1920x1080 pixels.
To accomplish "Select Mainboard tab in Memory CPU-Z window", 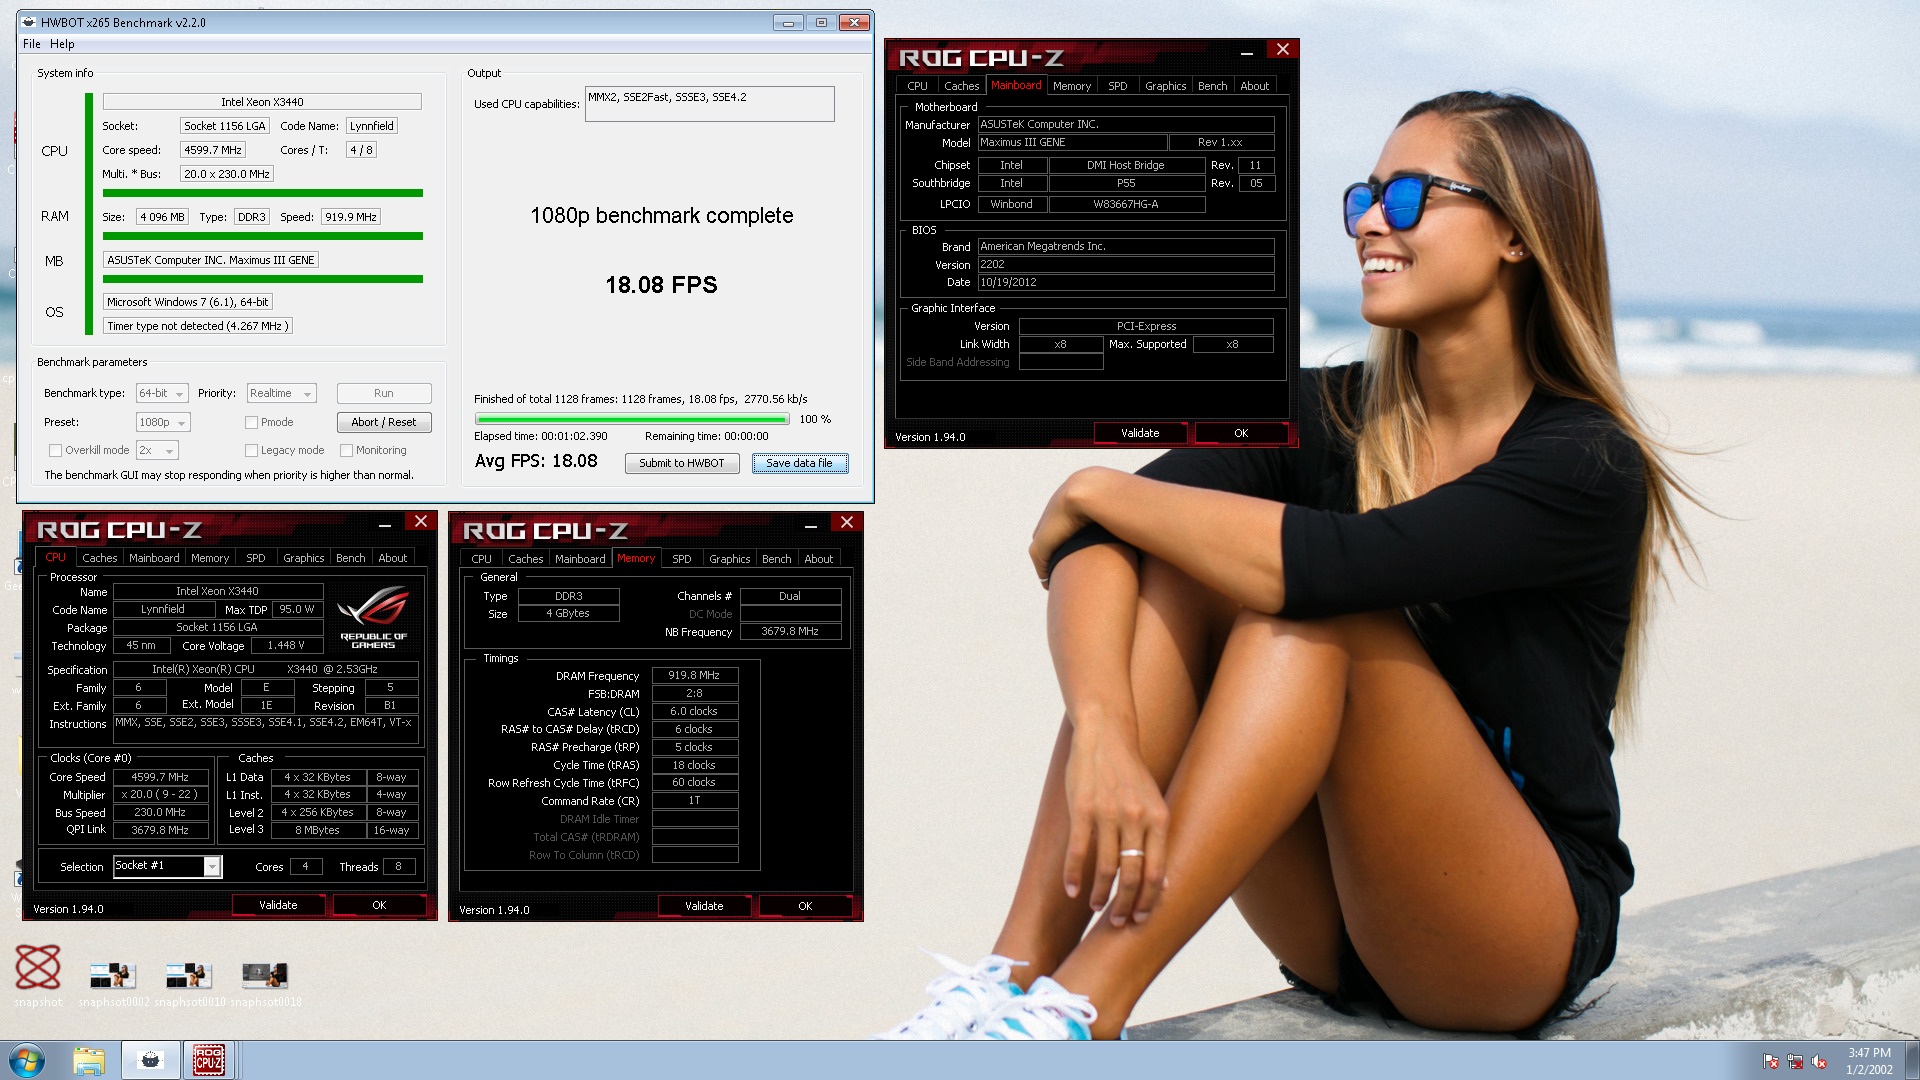I will (x=580, y=559).
